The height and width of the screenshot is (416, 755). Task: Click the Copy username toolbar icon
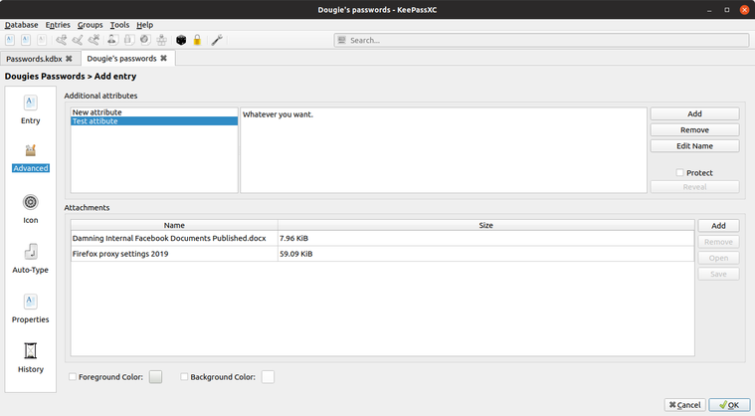coord(112,40)
